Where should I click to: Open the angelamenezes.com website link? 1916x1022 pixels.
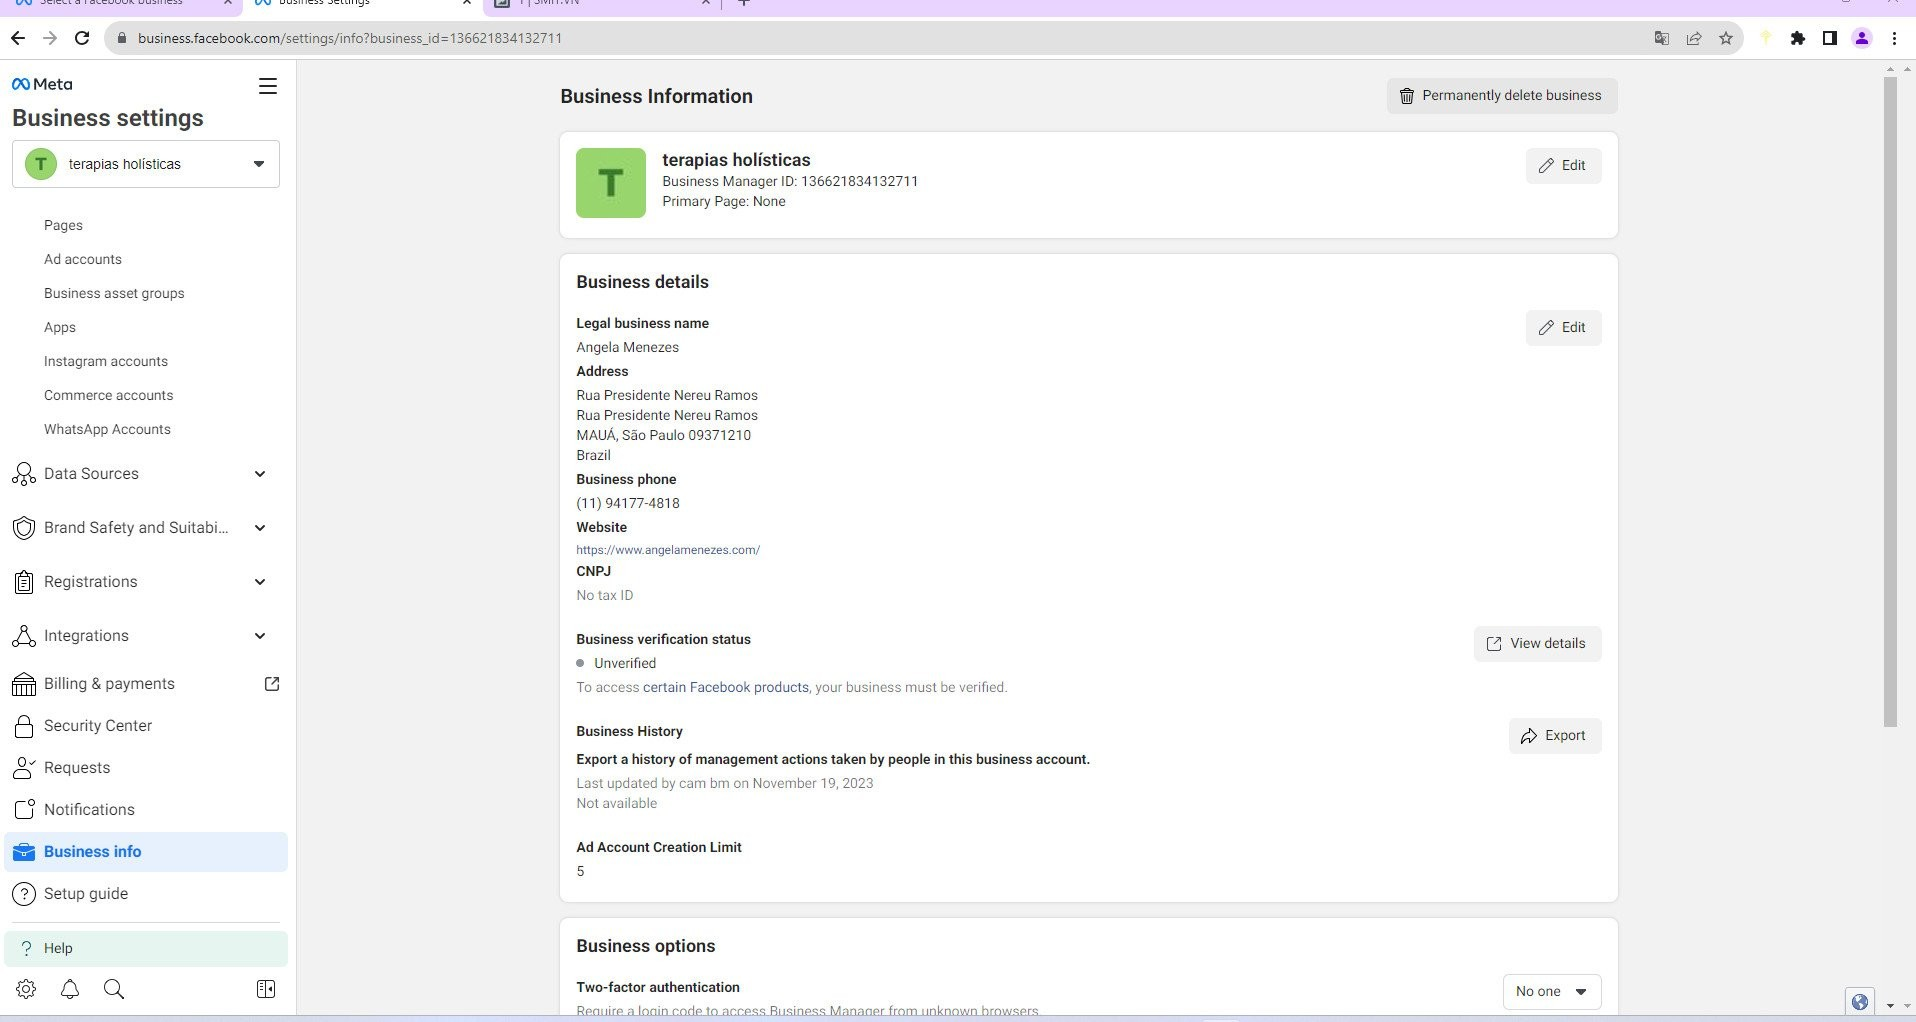tap(668, 550)
